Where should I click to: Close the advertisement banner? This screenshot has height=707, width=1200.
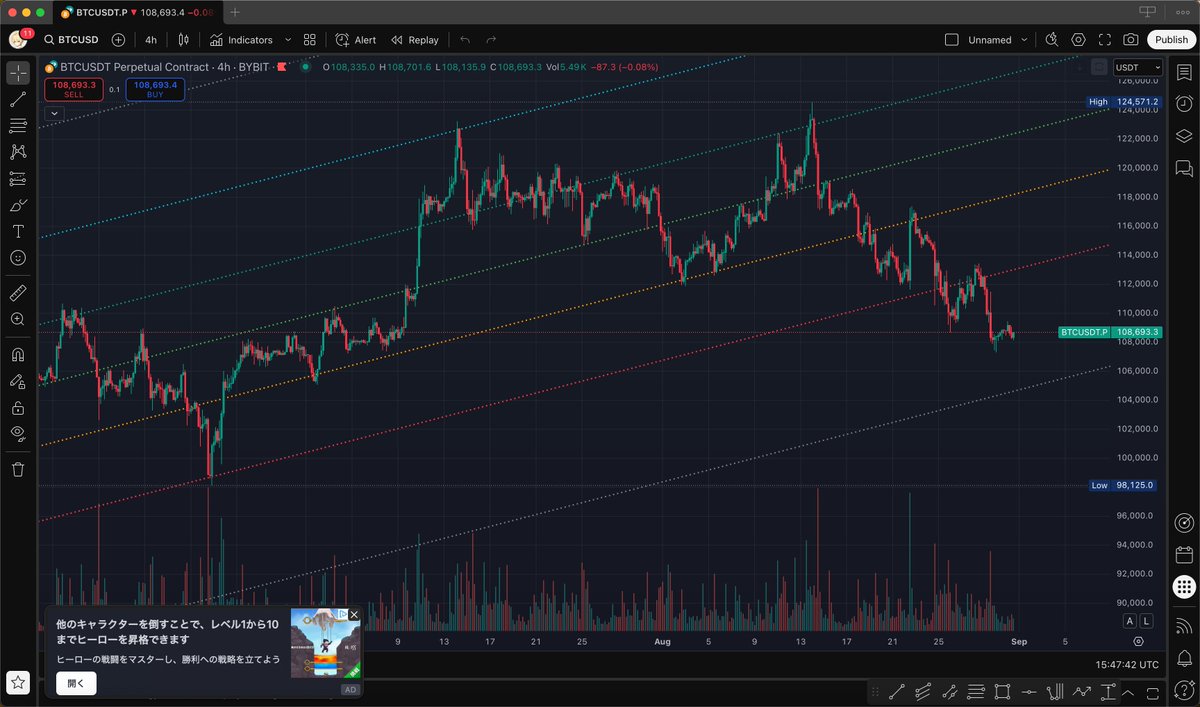tap(354, 615)
